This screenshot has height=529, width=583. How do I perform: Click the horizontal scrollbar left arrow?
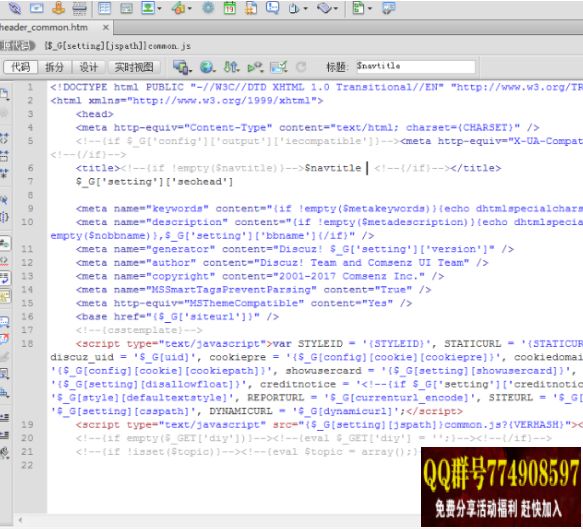[x=20, y=520]
